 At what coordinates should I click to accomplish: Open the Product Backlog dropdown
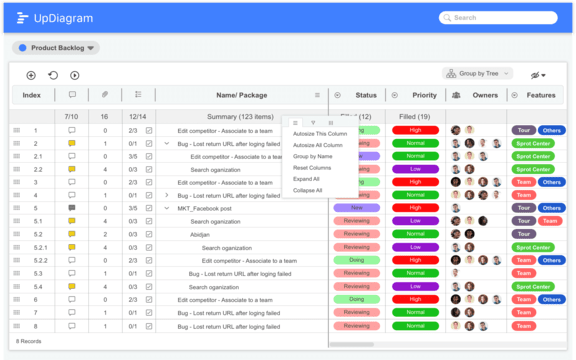[x=56, y=48]
